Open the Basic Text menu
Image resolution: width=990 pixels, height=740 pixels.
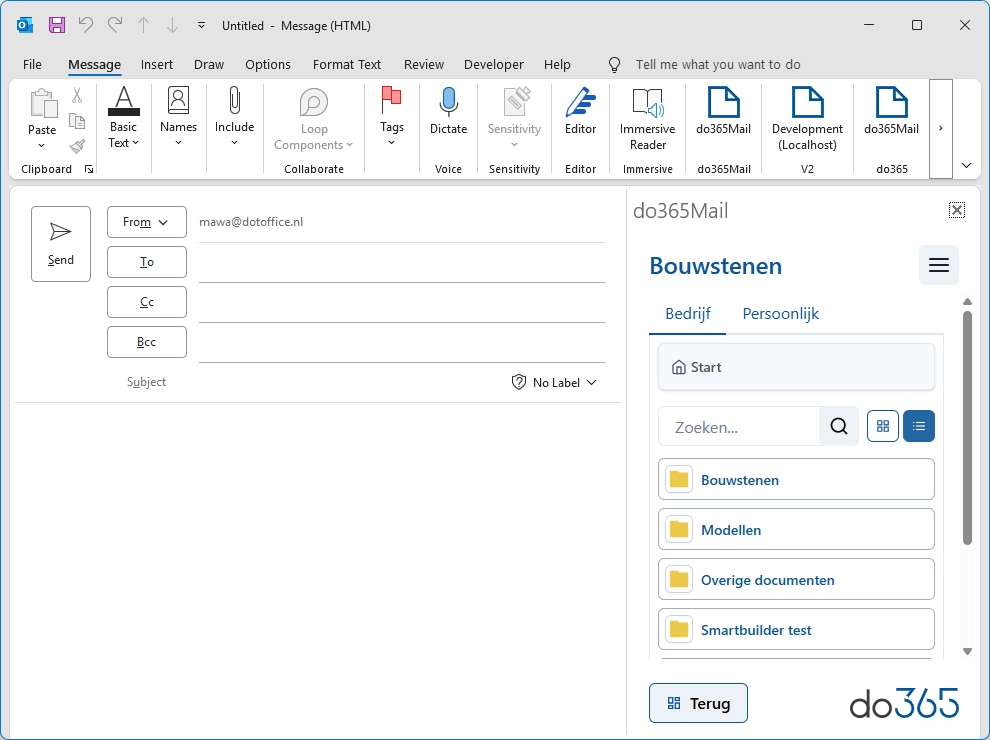(x=123, y=118)
